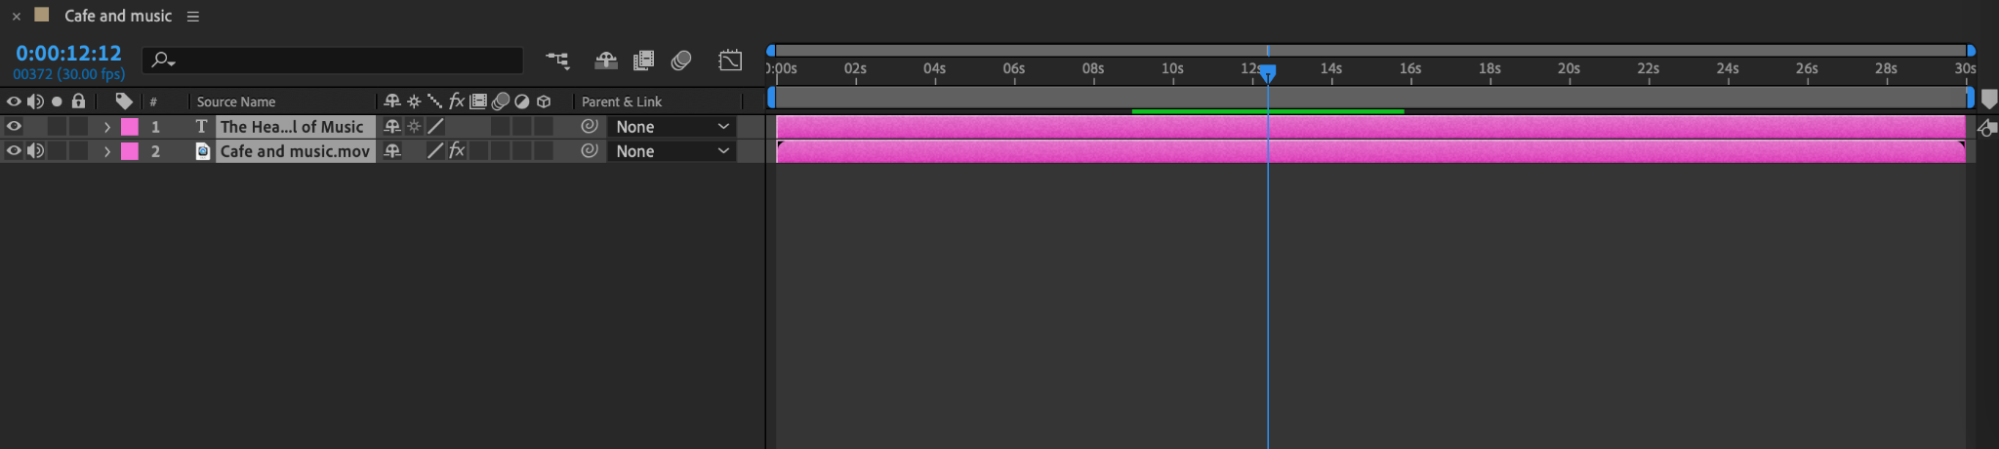Enable Frame Blending for the composition
Image resolution: width=1999 pixels, height=449 pixels.
coord(643,61)
